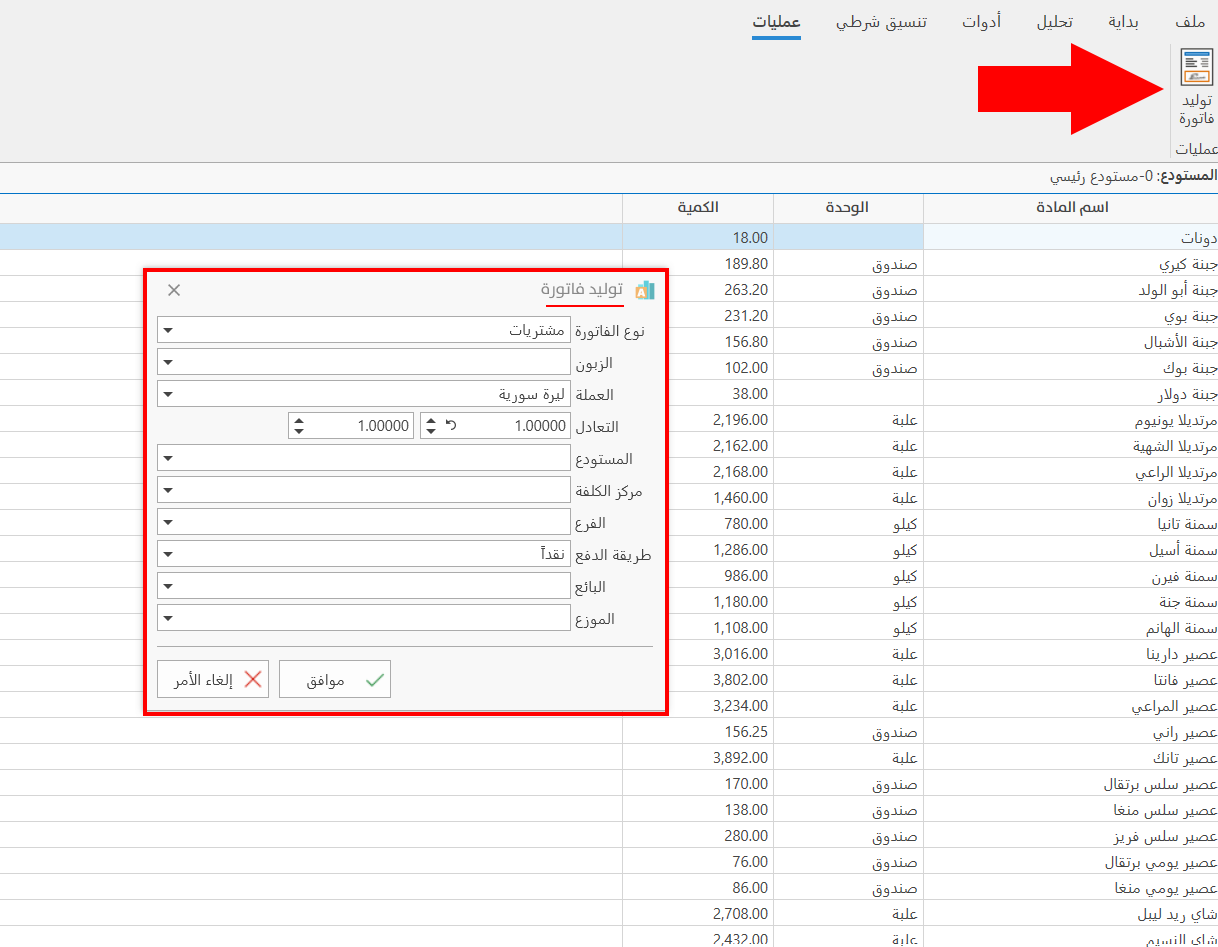Click the reset arrow icon in التعادل field
Image resolution: width=1218 pixels, height=947 pixels.
[x=451, y=424]
